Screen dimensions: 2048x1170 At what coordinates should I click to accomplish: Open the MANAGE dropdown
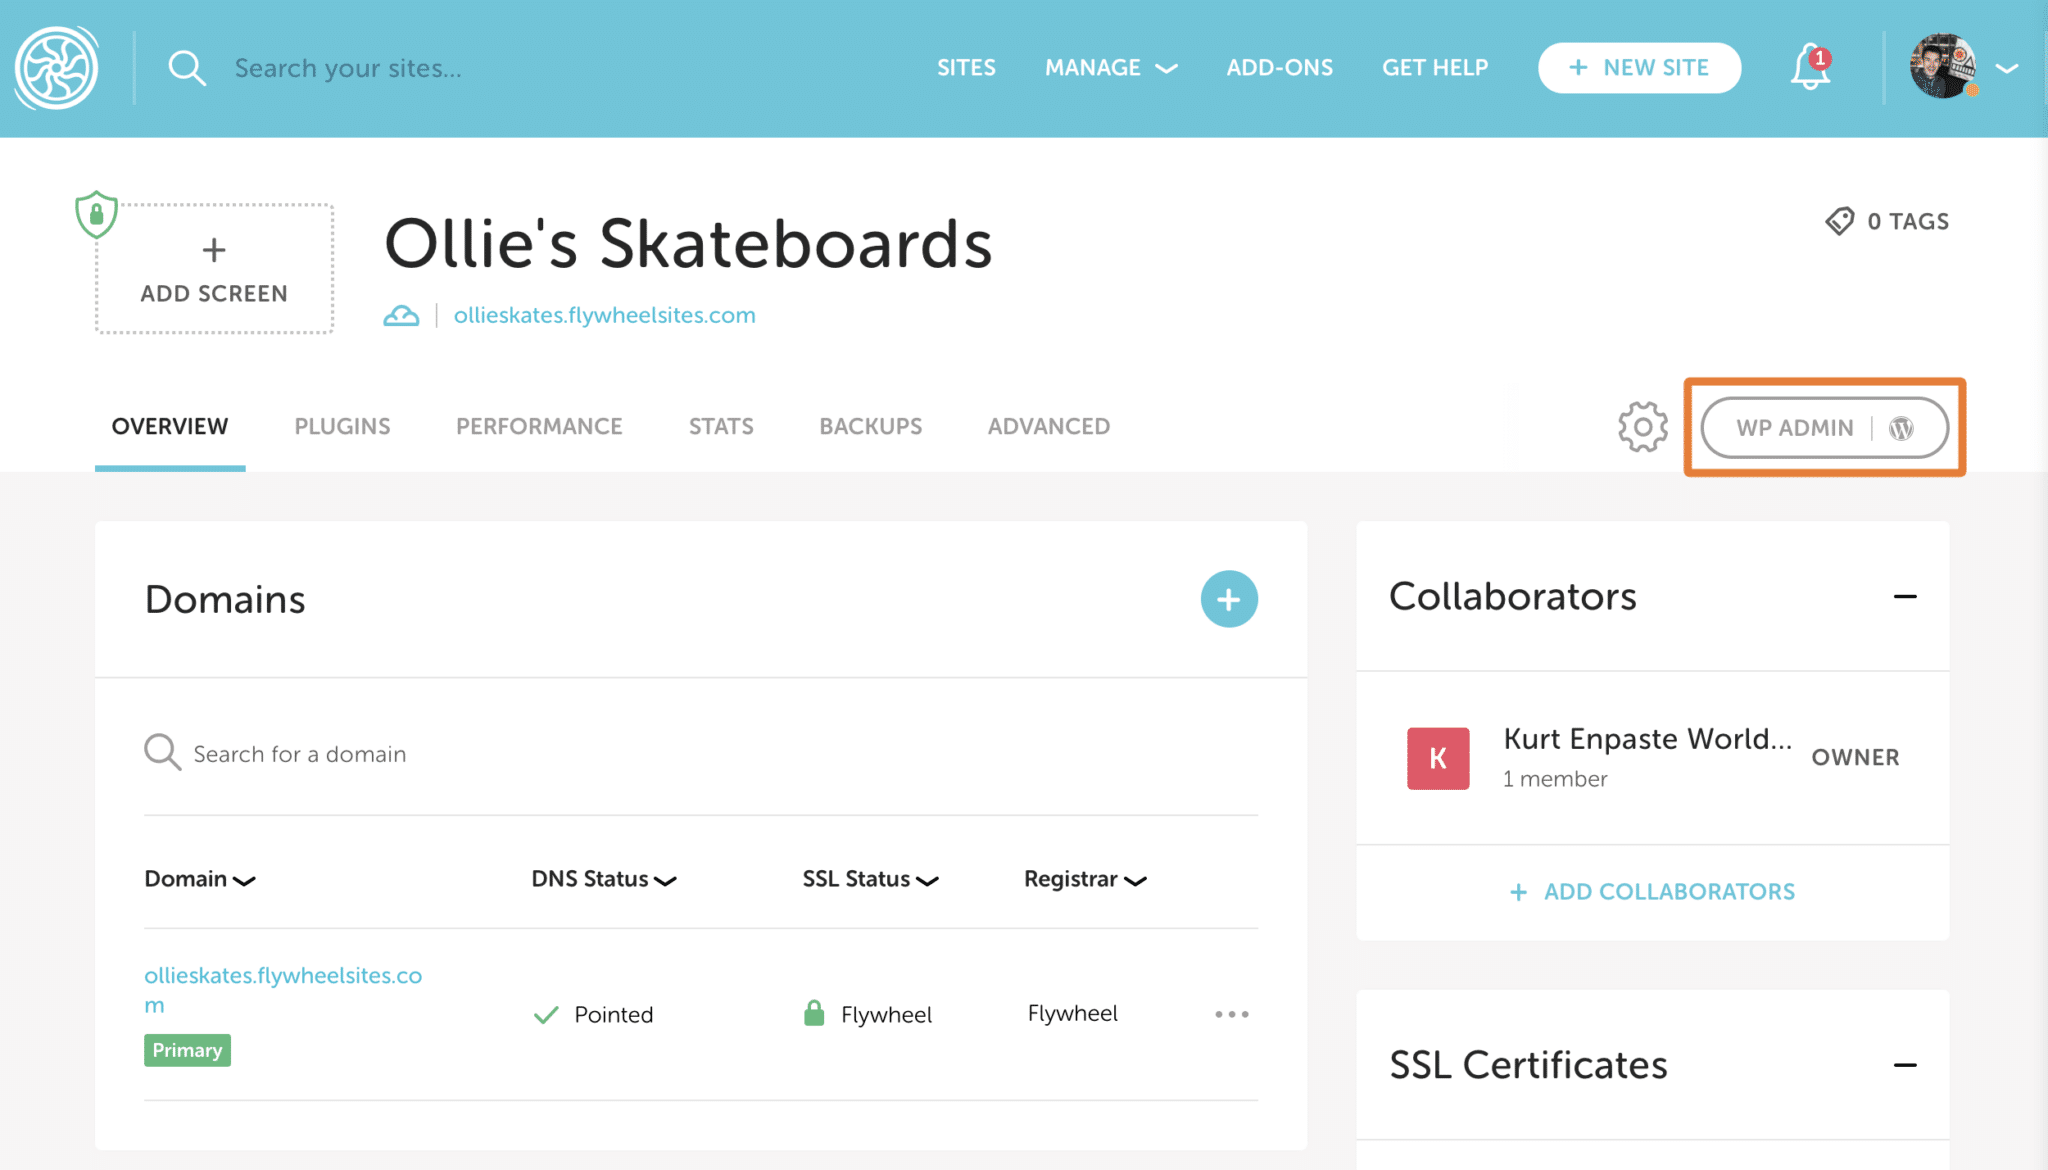[x=1110, y=67]
